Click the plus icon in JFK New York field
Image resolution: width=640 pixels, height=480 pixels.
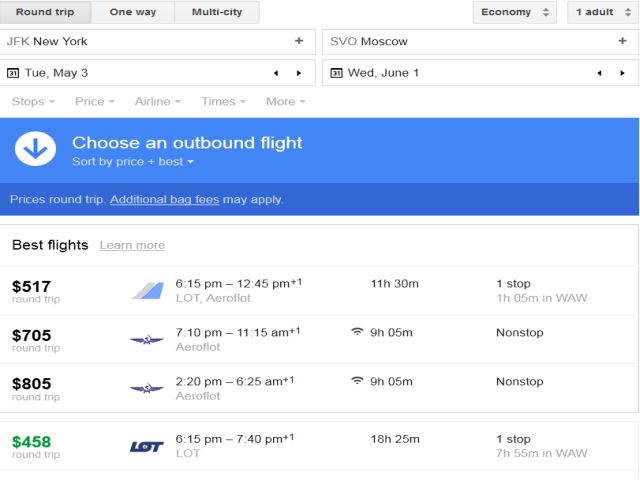pos(298,41)
